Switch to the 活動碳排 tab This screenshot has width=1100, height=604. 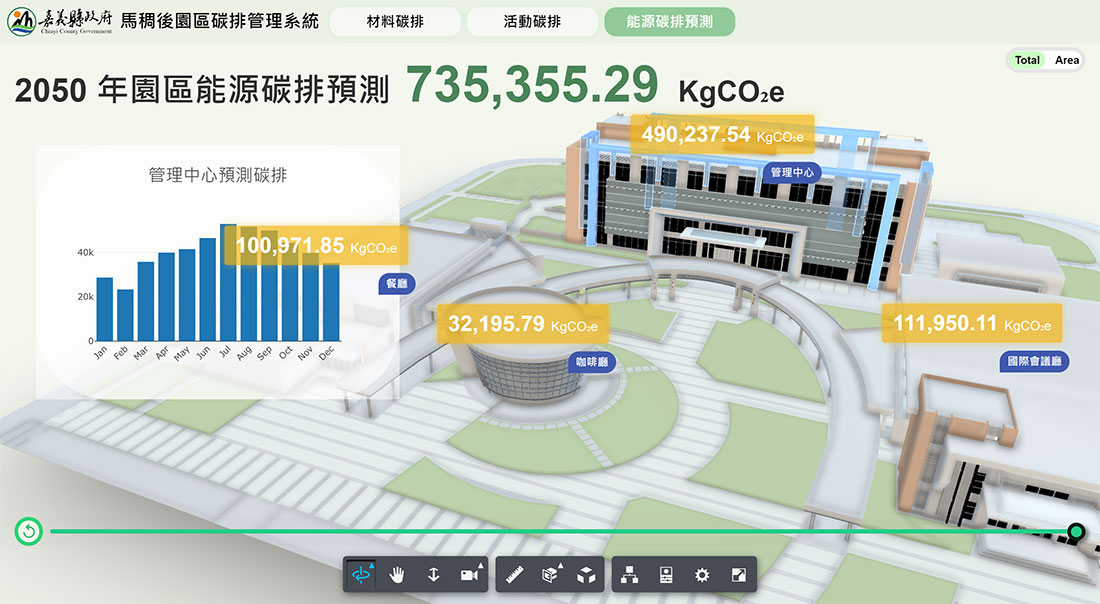point(532,21)
